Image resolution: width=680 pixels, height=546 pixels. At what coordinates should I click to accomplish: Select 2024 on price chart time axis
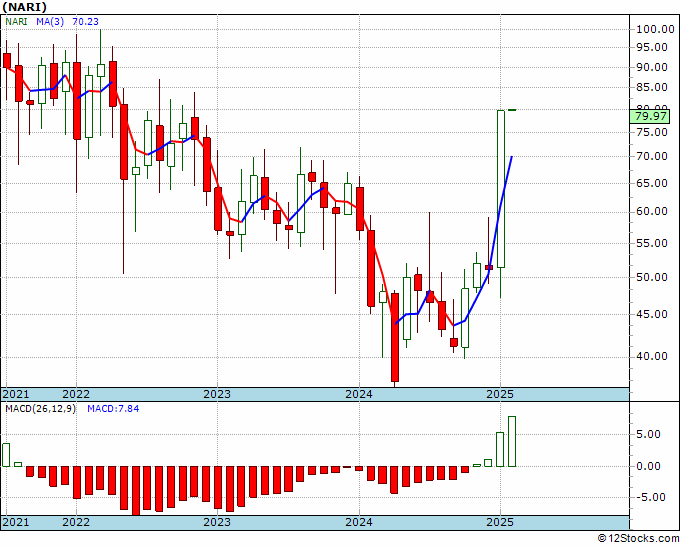coord(359,394)
